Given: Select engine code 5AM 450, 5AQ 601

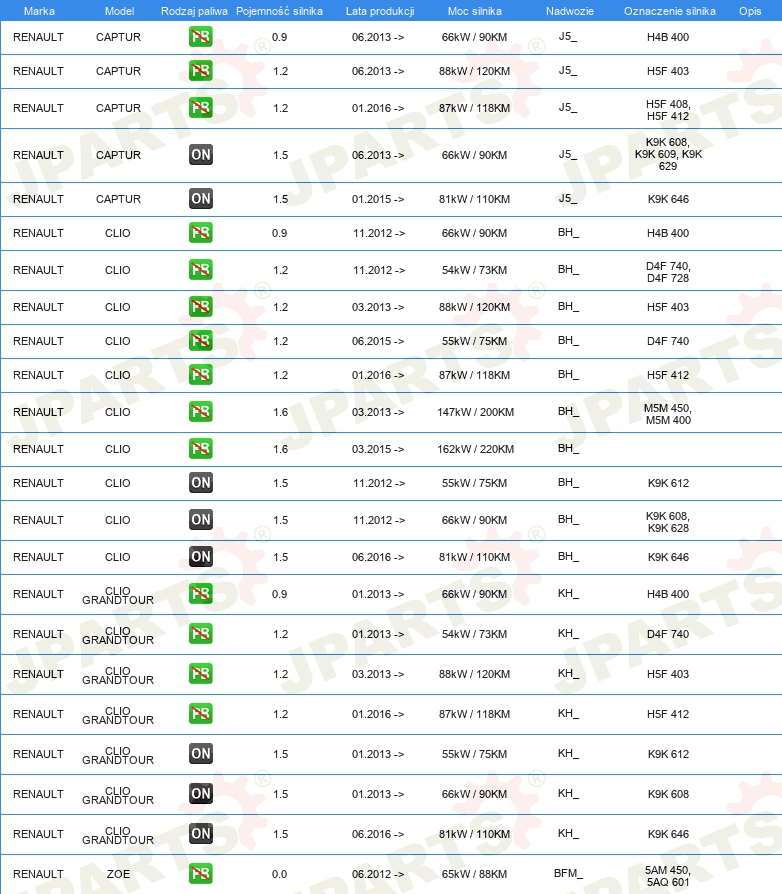Looking at the screenshot, I should 668,876.
